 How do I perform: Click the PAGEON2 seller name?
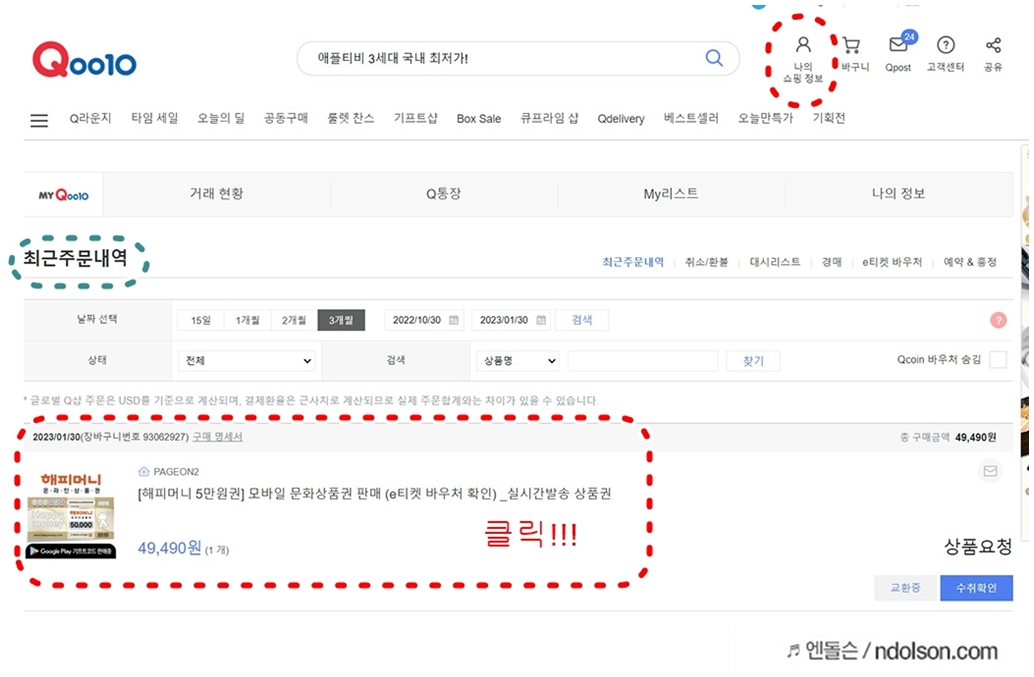pyautogui.click(x=176, y=471)
